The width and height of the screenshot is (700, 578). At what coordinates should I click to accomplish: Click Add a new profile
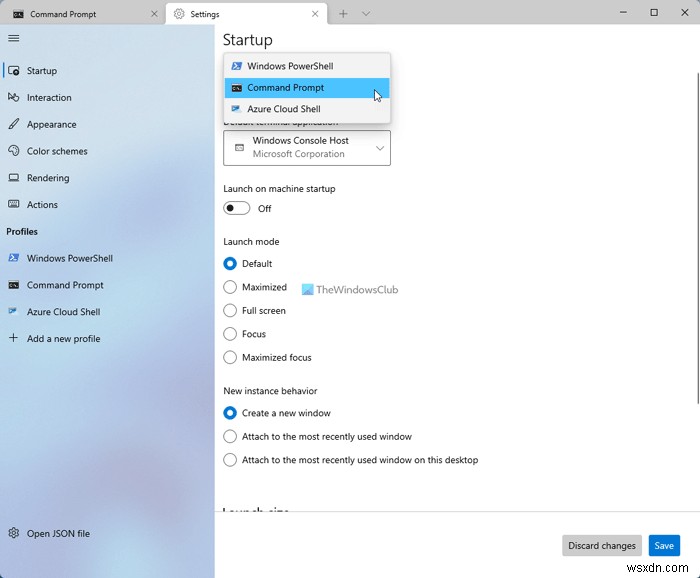107,338
